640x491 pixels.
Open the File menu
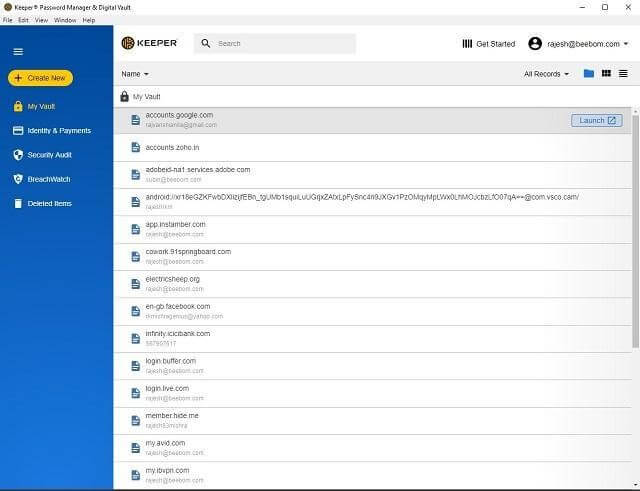[7, 20]
